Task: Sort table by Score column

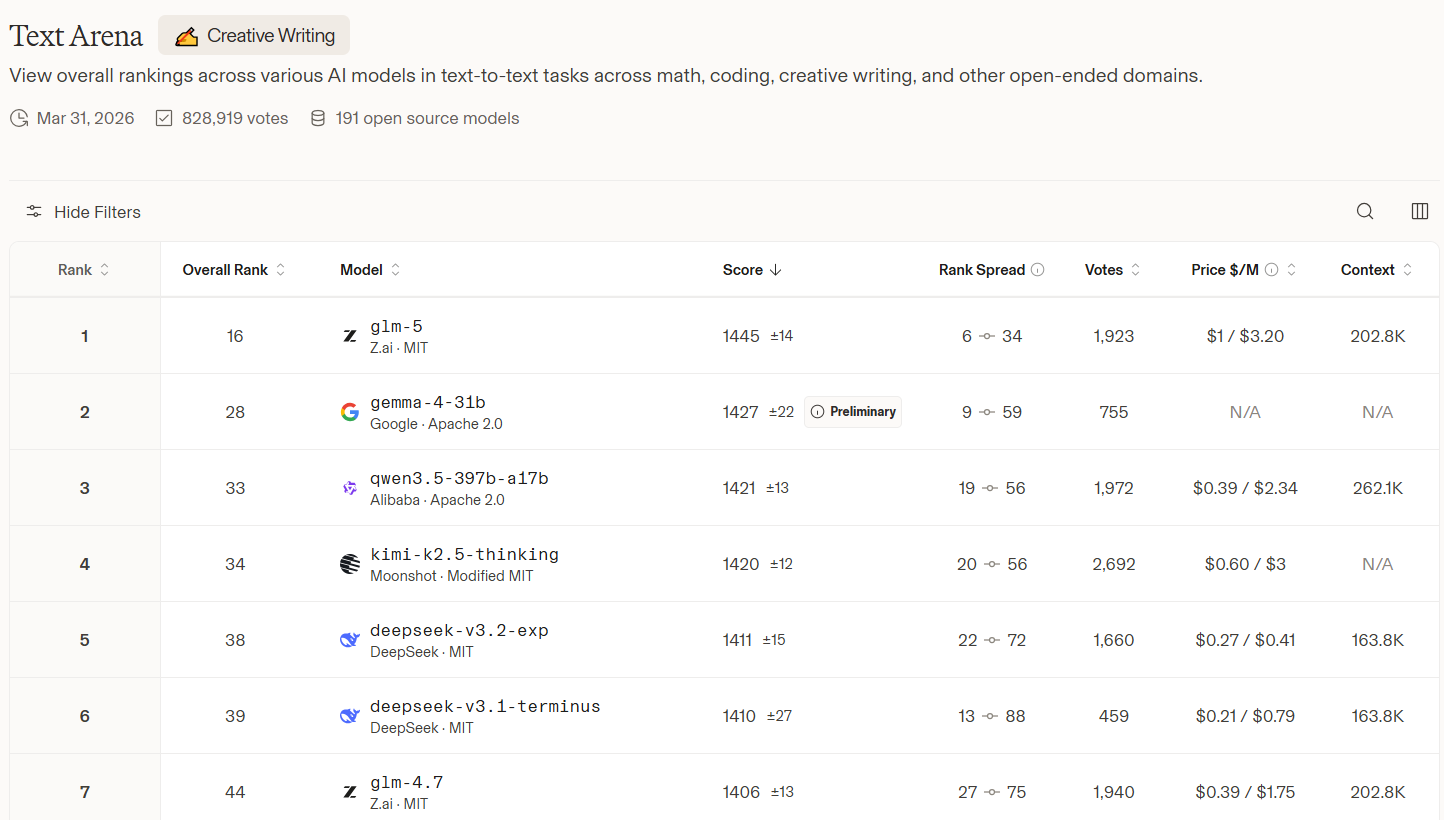Action: [x=753, y=270]
